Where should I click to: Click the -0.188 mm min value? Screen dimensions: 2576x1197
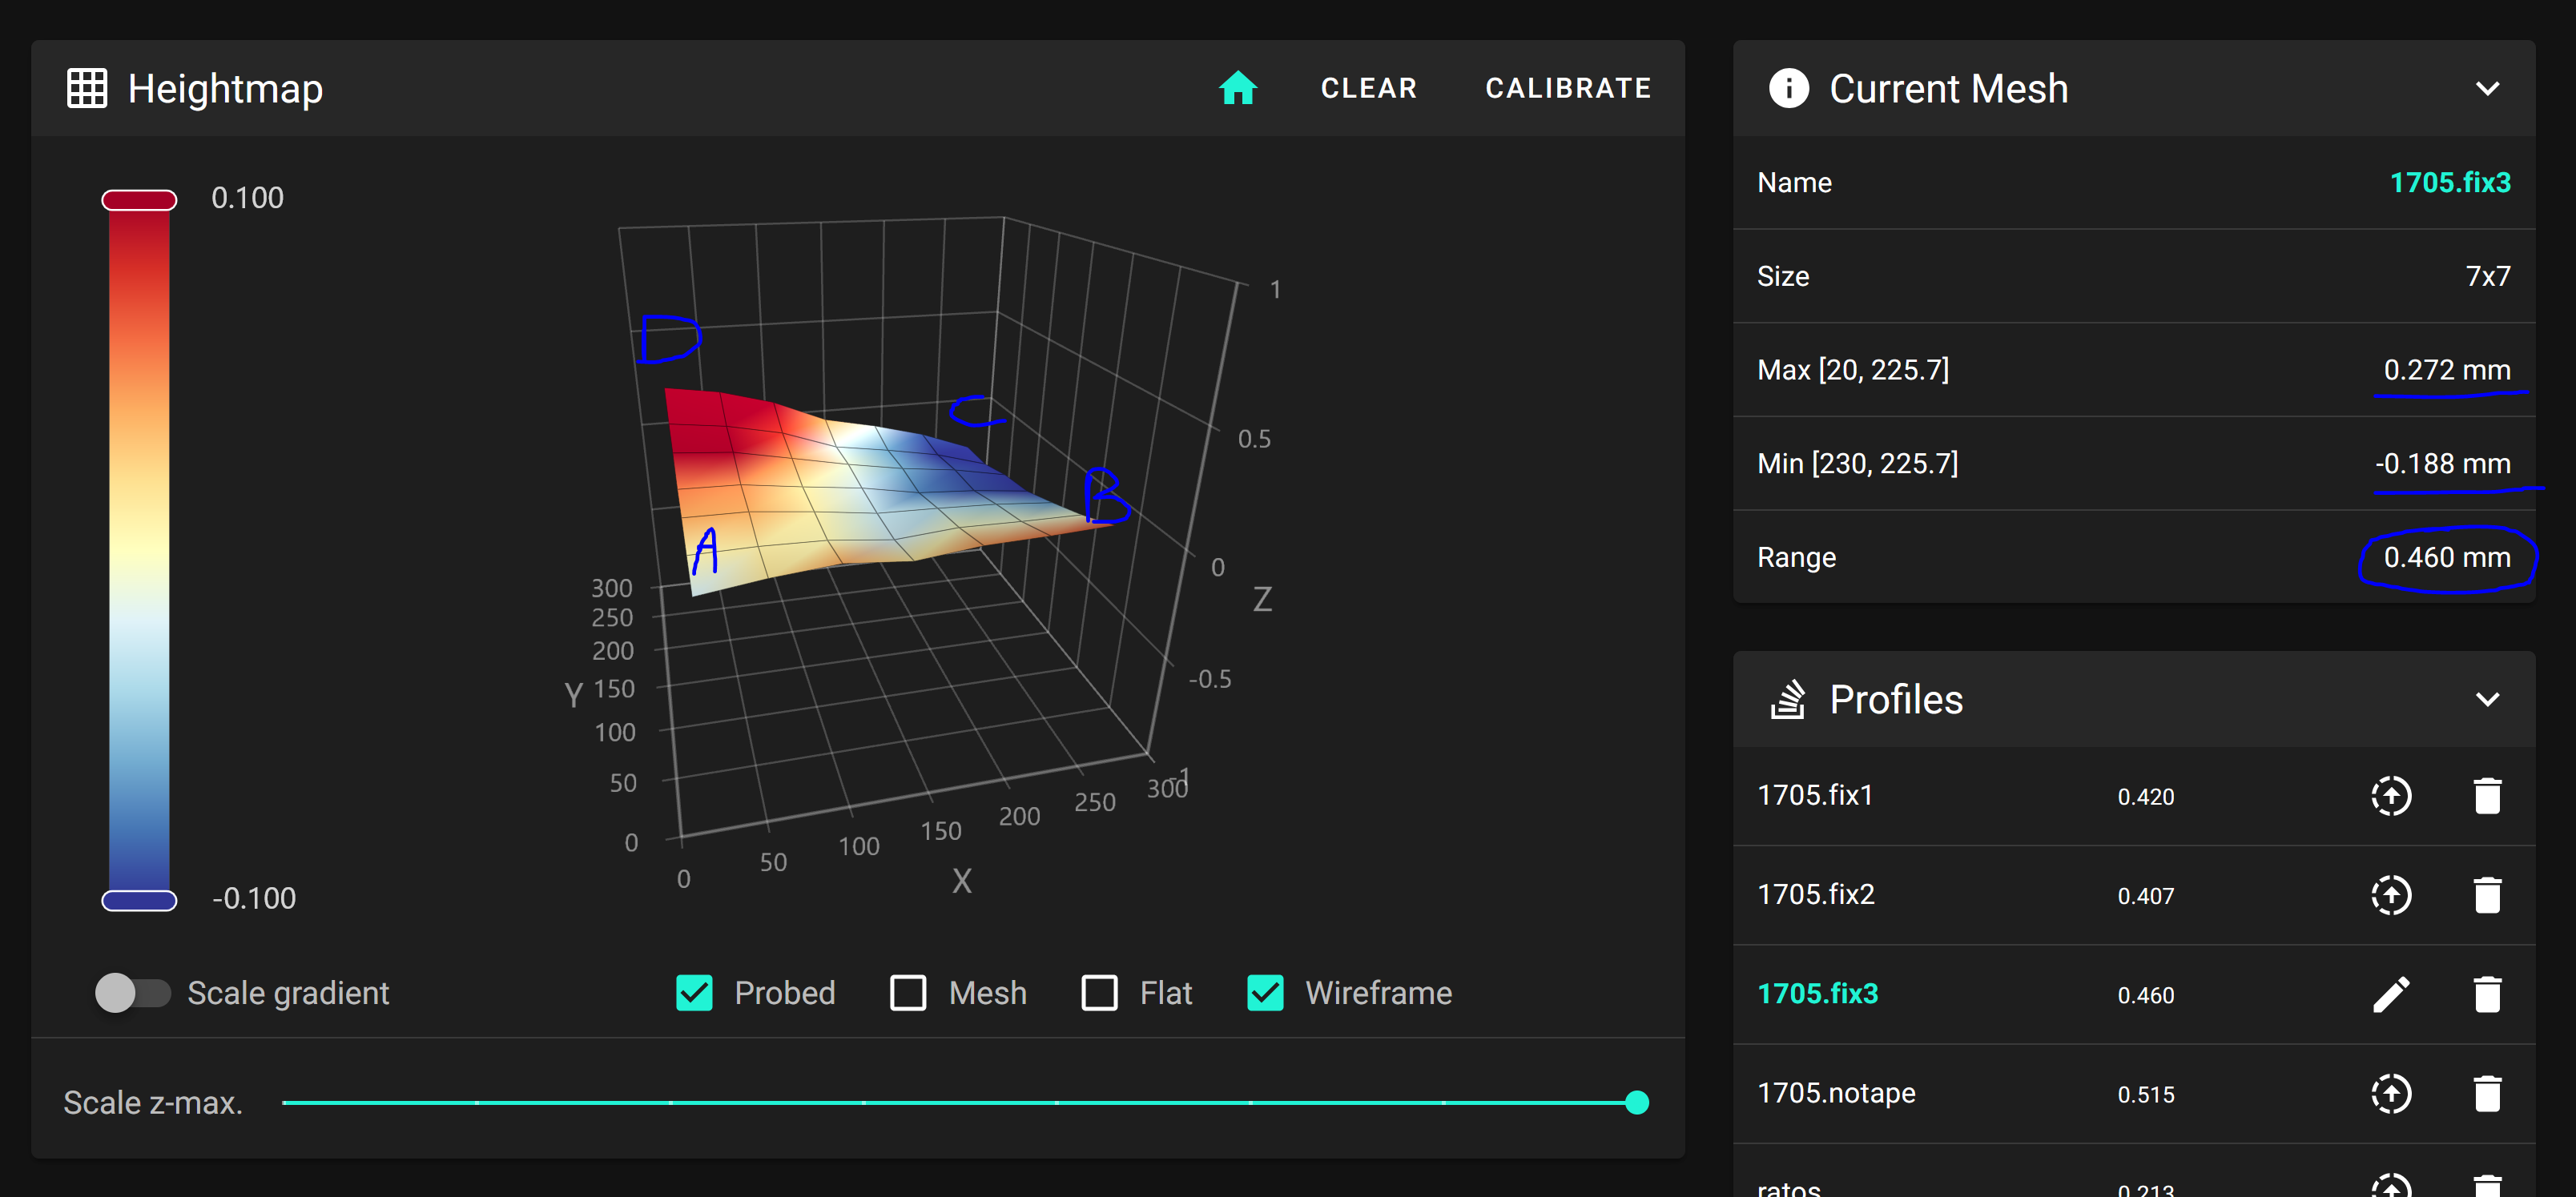(2442, 463)
